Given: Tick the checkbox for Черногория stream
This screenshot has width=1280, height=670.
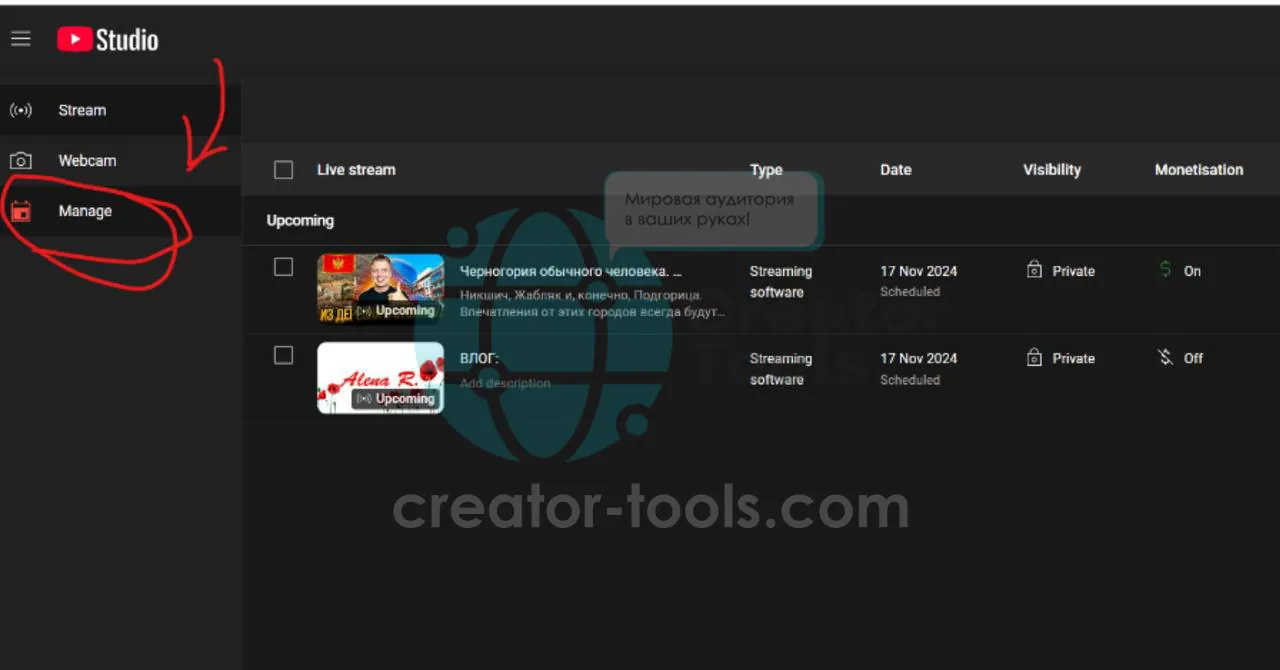Looking at the screenshot, I should pos(284,267).
